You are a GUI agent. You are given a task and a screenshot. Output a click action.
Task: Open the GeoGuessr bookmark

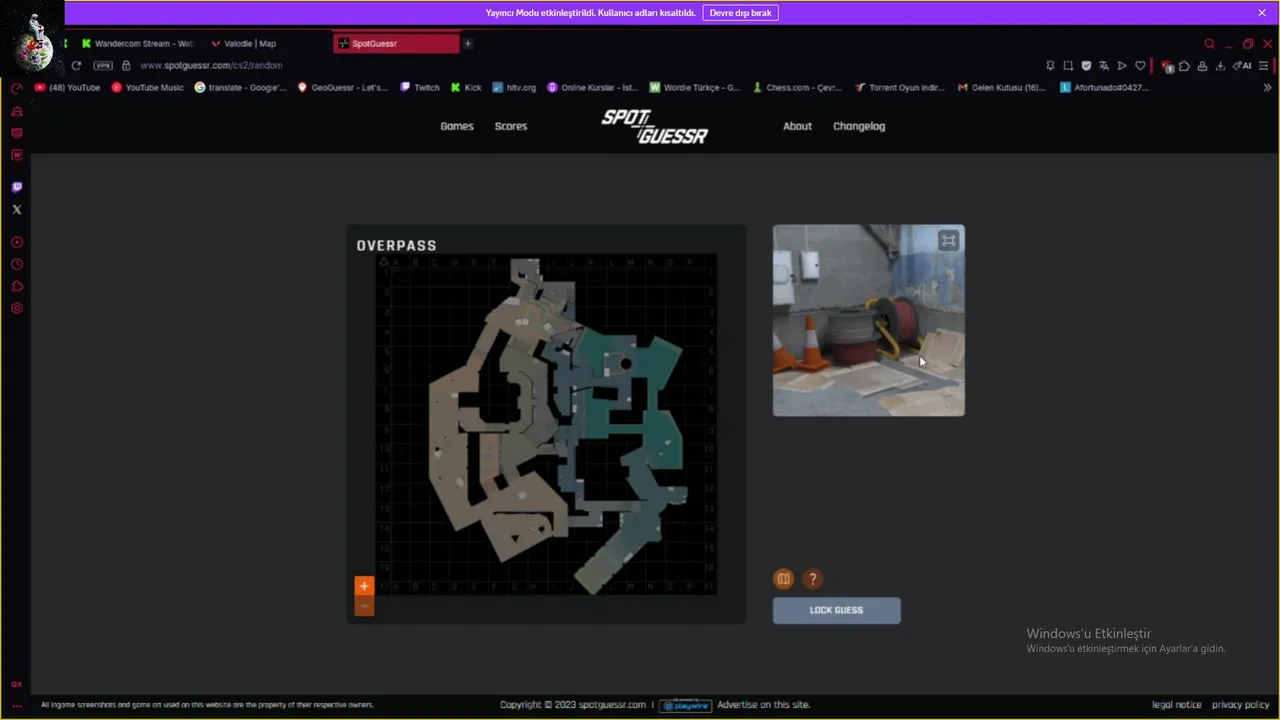click(343, 88)
